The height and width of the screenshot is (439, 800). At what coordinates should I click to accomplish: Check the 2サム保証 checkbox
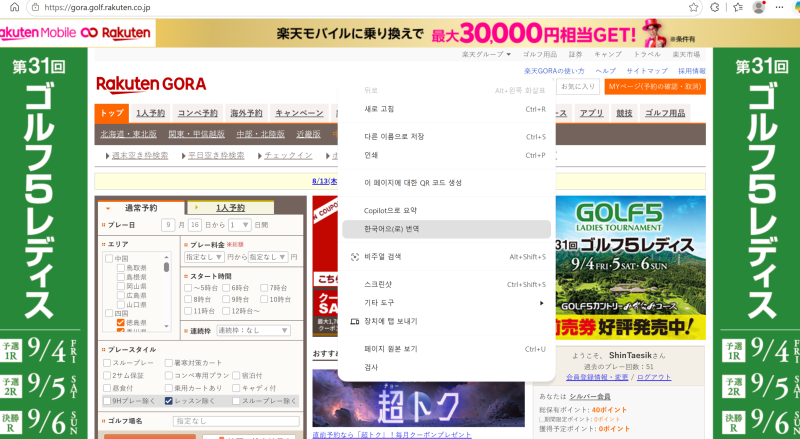(x=107, y=375)
